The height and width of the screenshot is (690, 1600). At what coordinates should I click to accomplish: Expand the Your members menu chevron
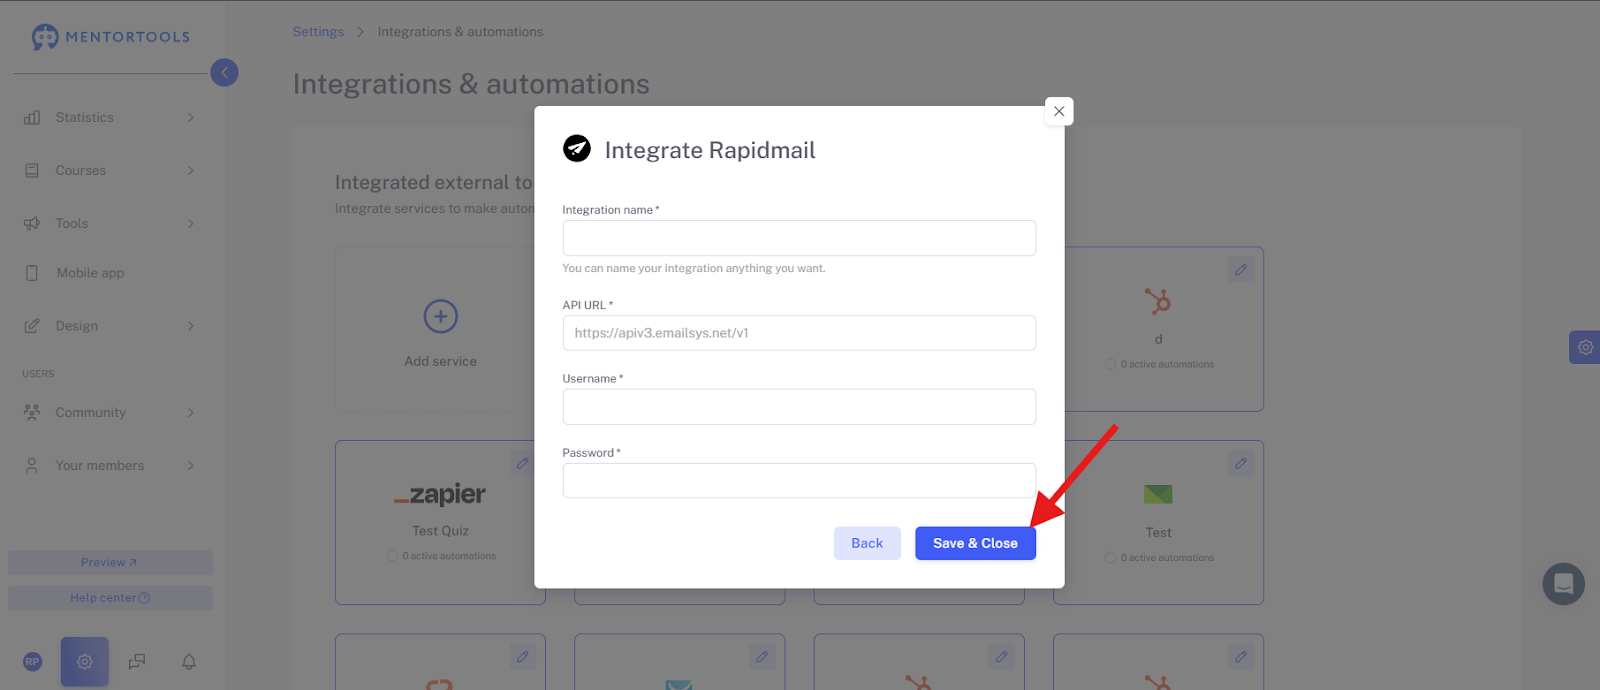click(191, 466)
